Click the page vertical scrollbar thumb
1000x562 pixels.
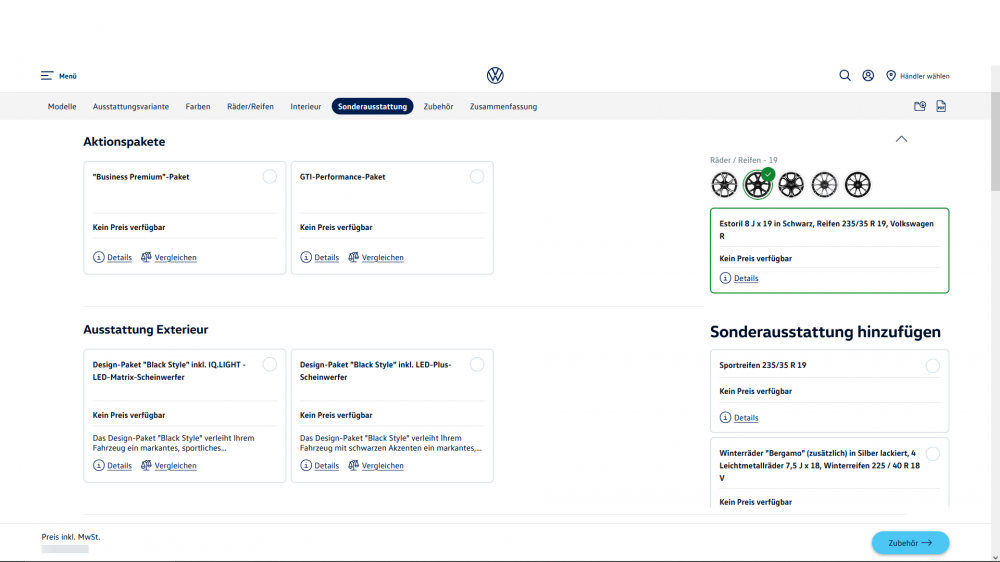pos(995,142)
